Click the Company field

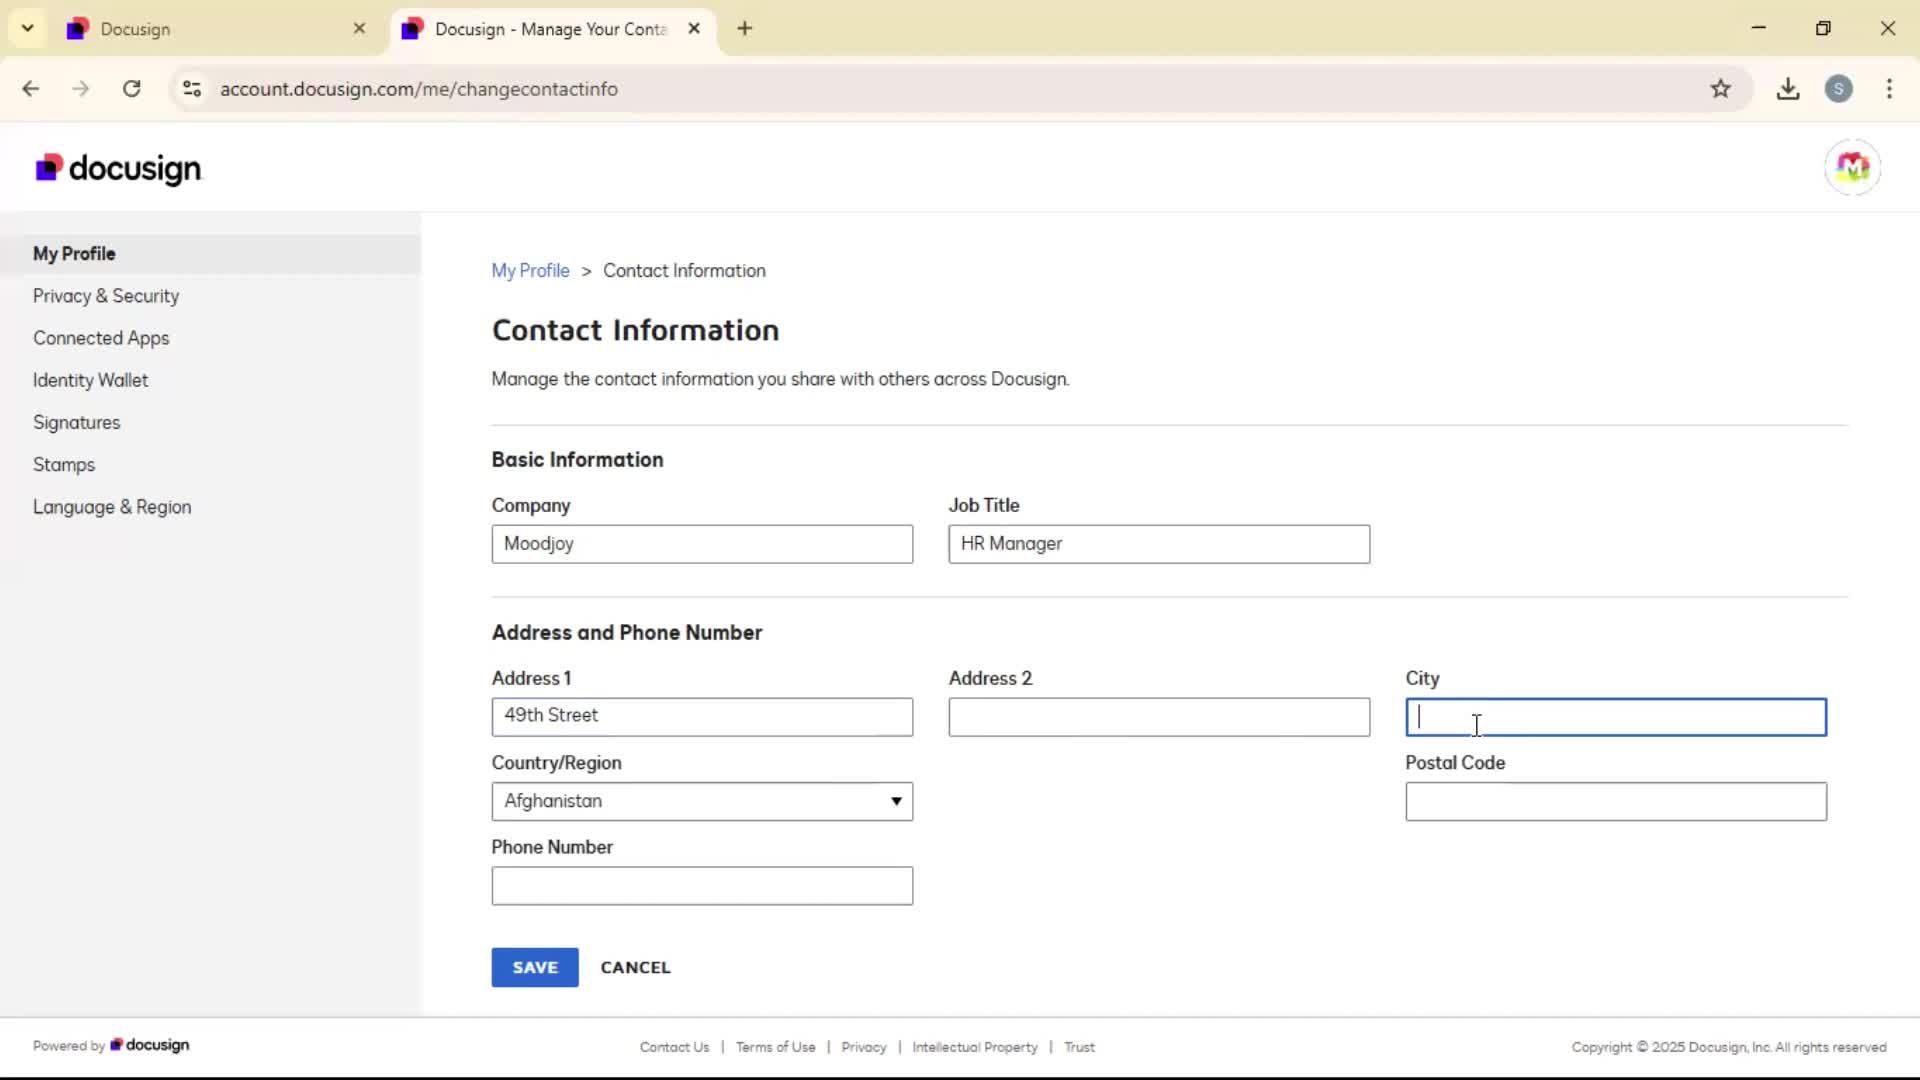(x=702, y=544)
